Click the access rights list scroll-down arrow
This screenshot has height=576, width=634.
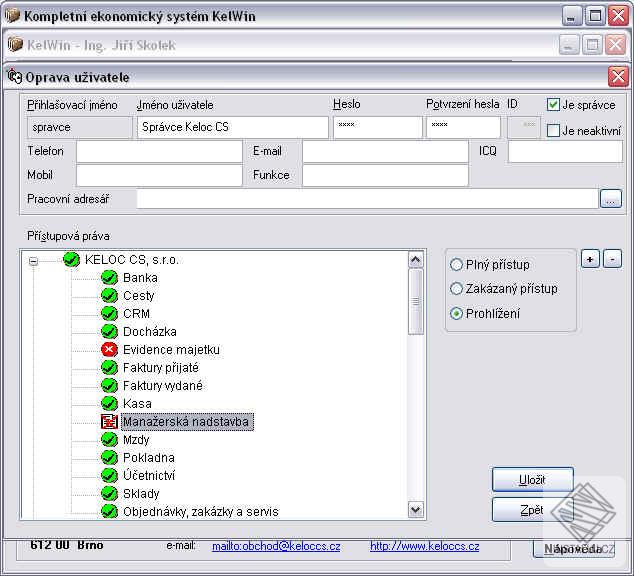(x=416, y=509)
